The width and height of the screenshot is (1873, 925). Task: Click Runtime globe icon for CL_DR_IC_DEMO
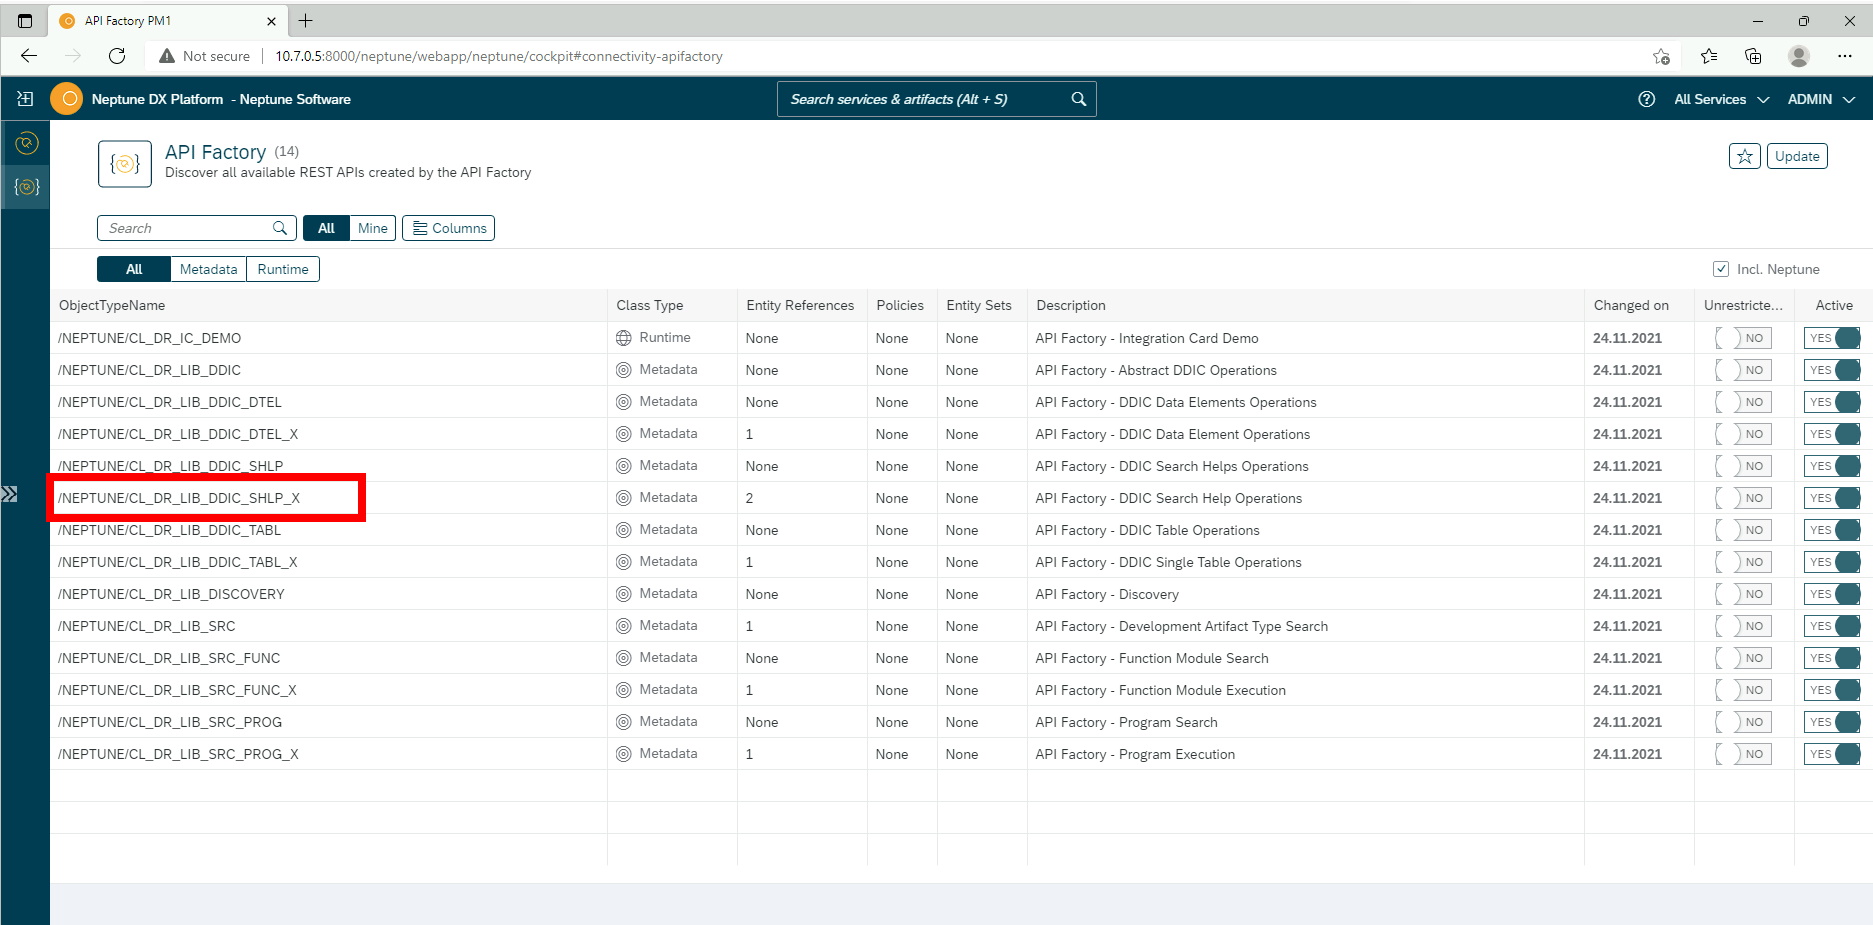pyautogui.click(x=623, y=338)
